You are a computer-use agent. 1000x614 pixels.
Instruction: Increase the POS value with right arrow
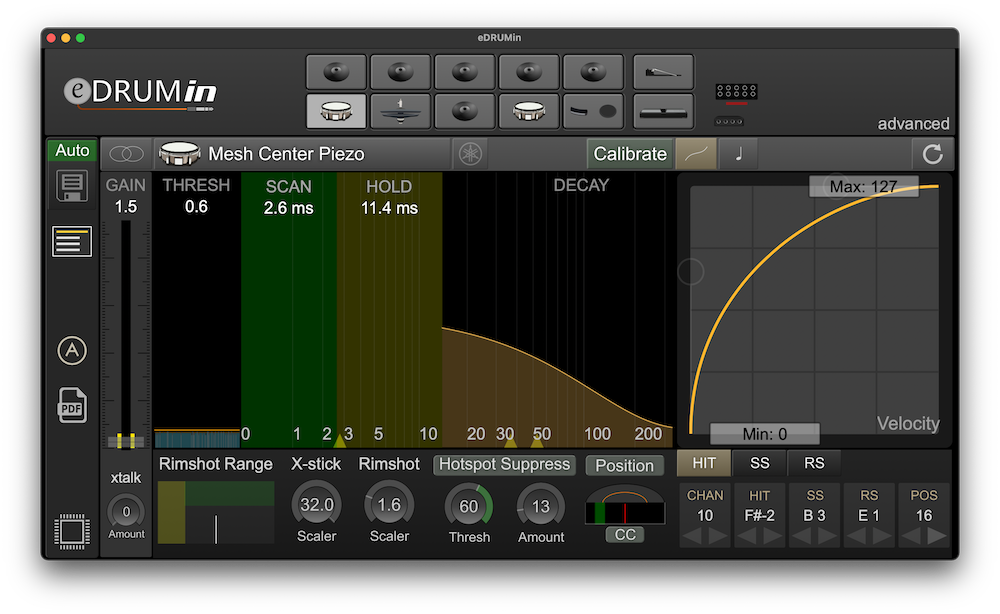937,536
